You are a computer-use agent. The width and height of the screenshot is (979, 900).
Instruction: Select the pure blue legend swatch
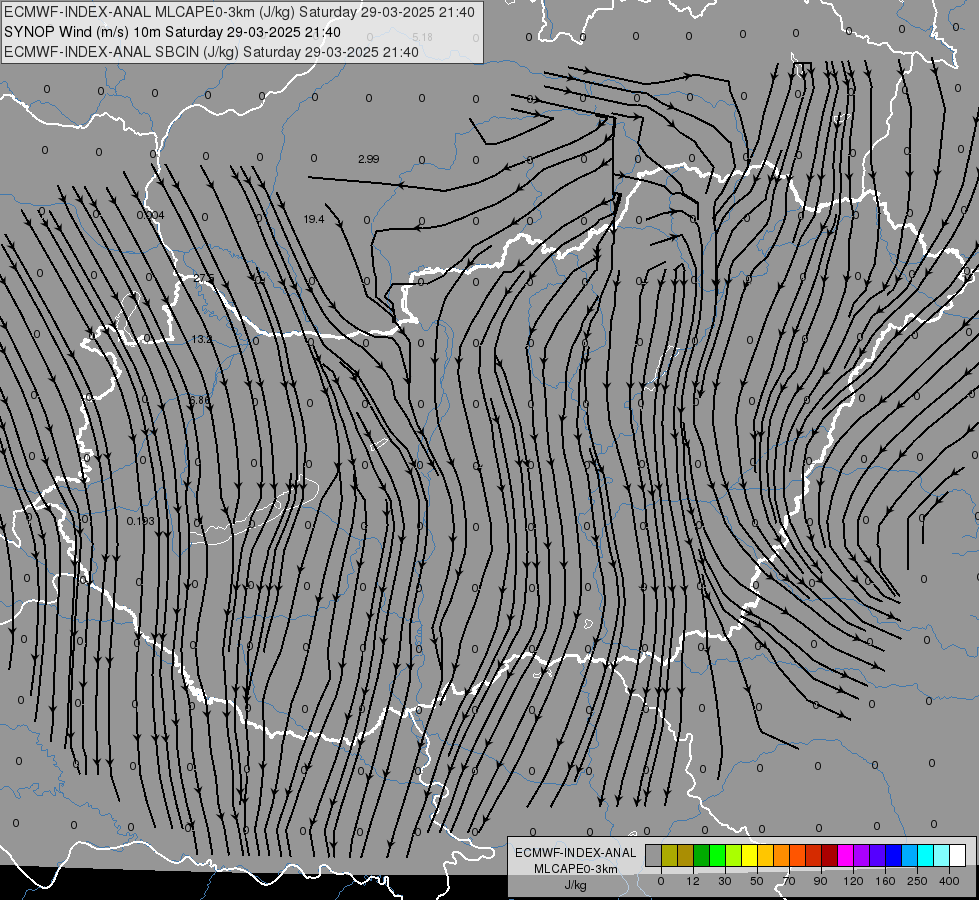(x=893, y=855)
